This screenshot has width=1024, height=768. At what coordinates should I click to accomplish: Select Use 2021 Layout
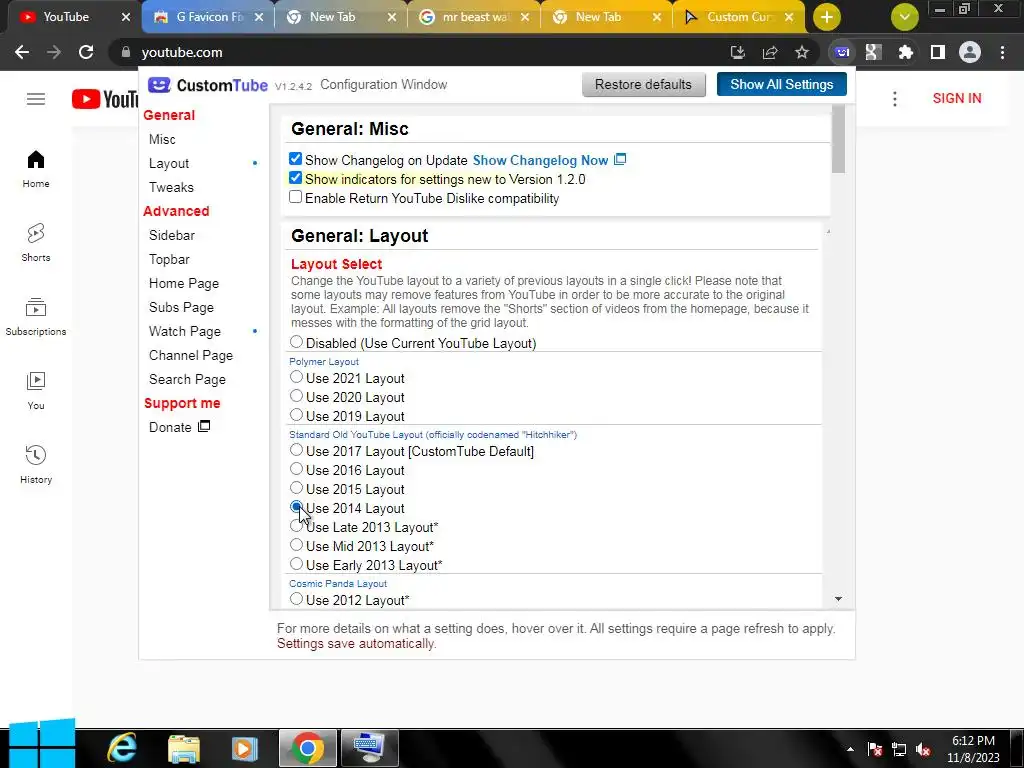(296, 377)
